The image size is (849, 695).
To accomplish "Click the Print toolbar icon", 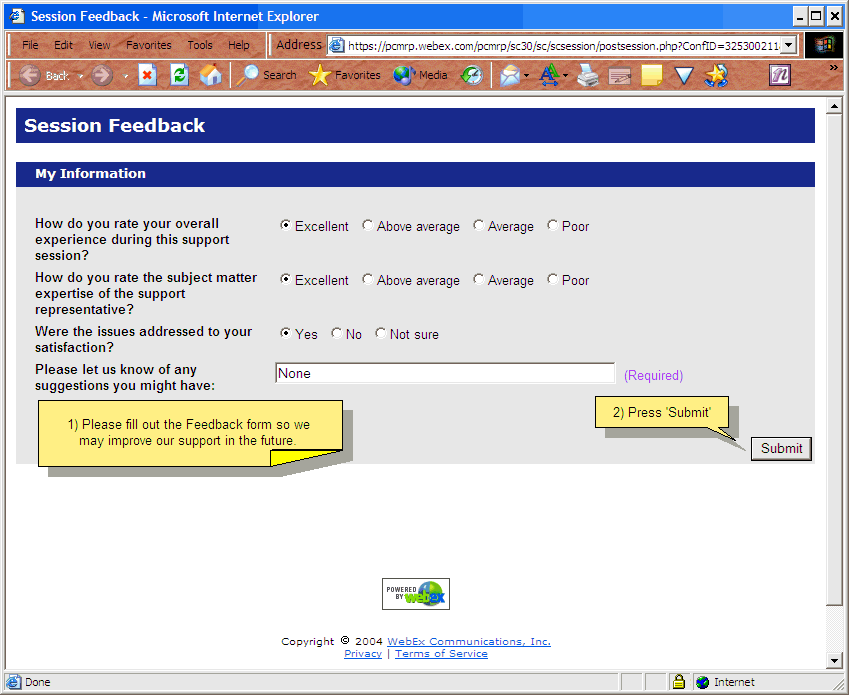I will (x=588, y=75).
